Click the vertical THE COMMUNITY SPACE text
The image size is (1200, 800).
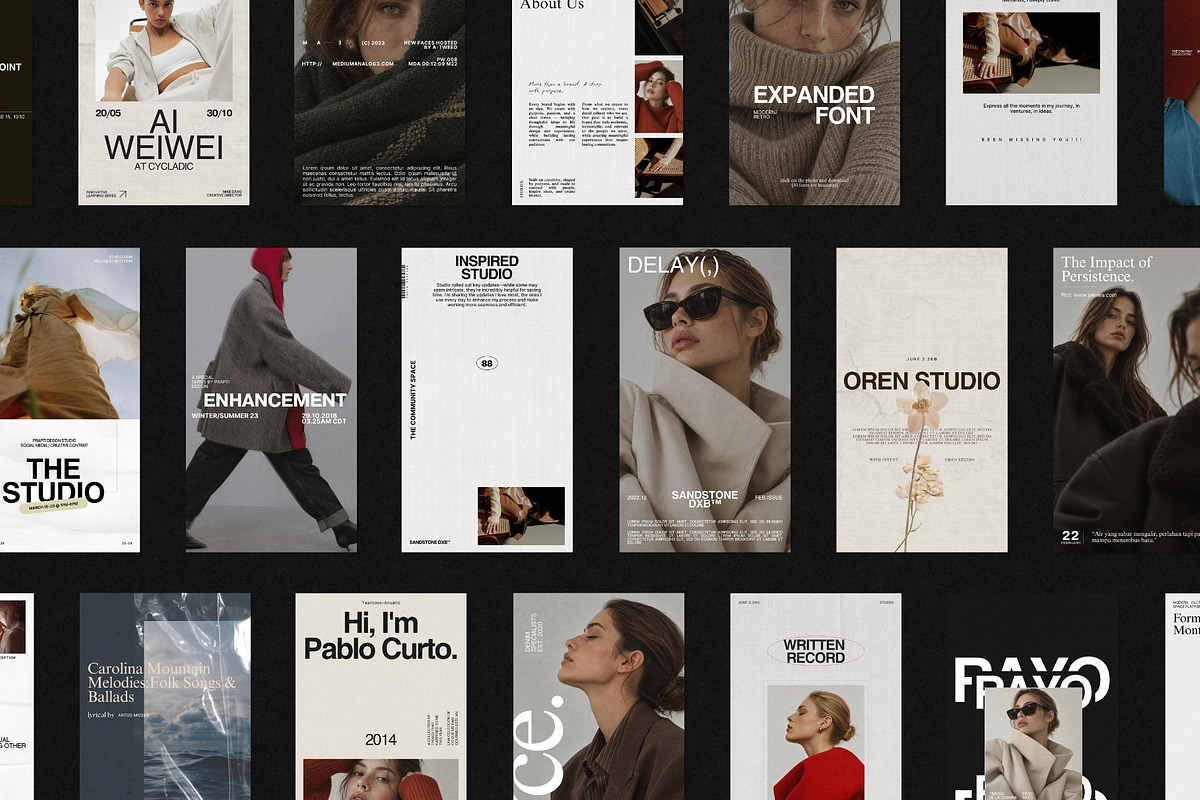point(413,400)
